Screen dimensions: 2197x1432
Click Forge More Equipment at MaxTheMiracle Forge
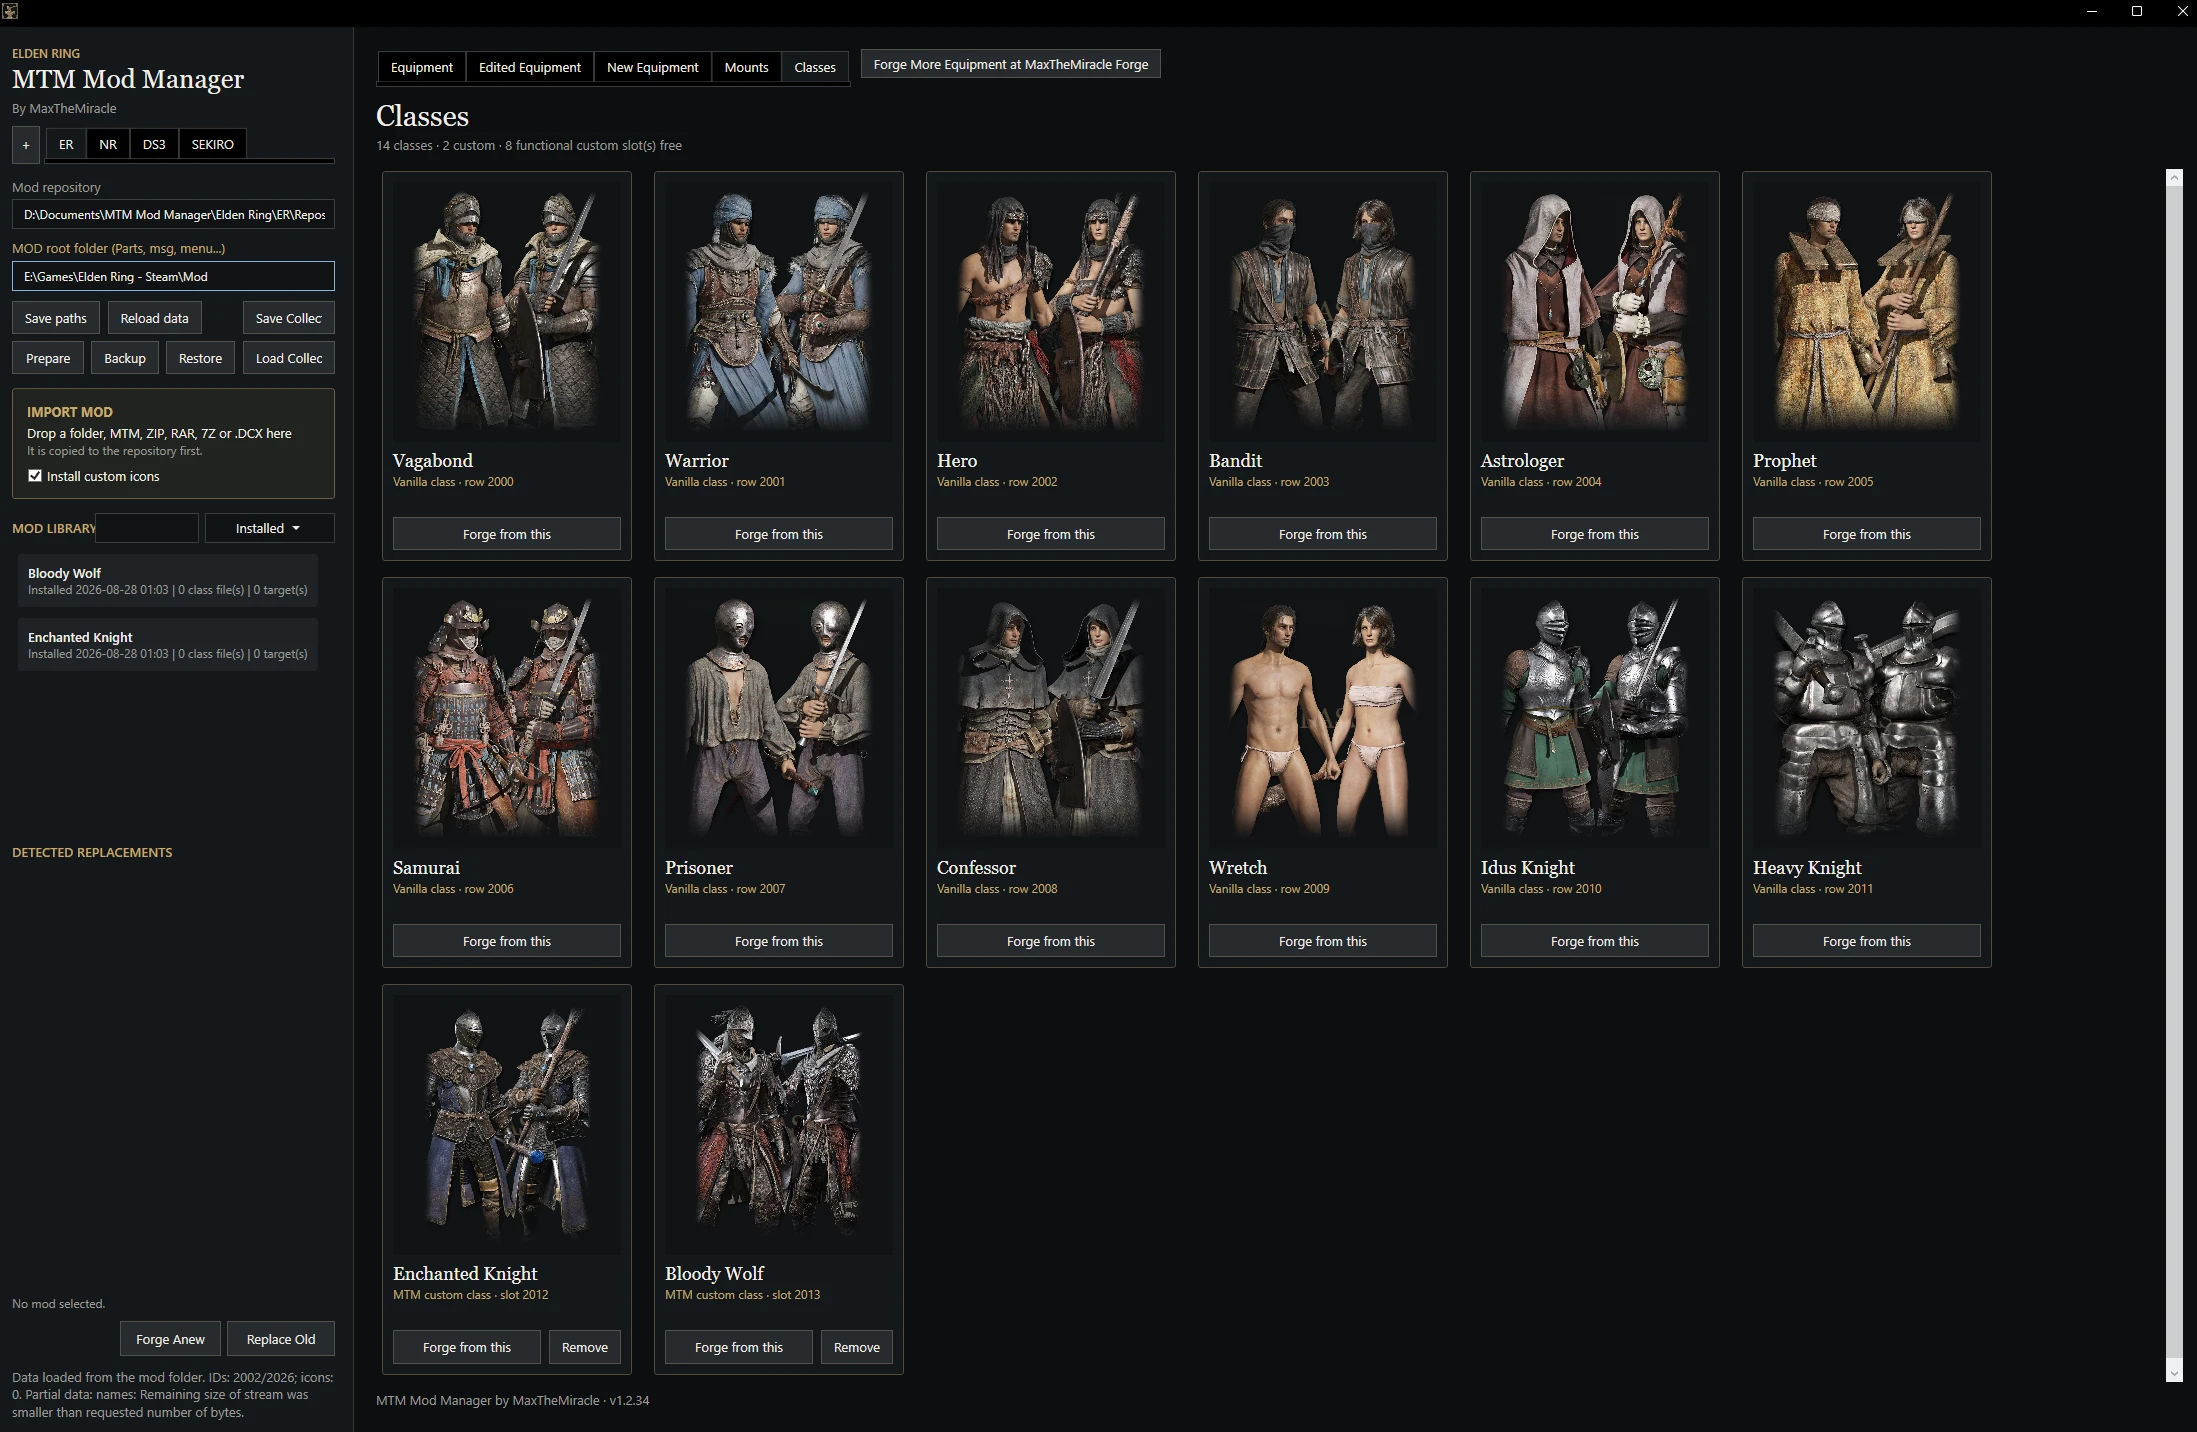coord(1011,64)
